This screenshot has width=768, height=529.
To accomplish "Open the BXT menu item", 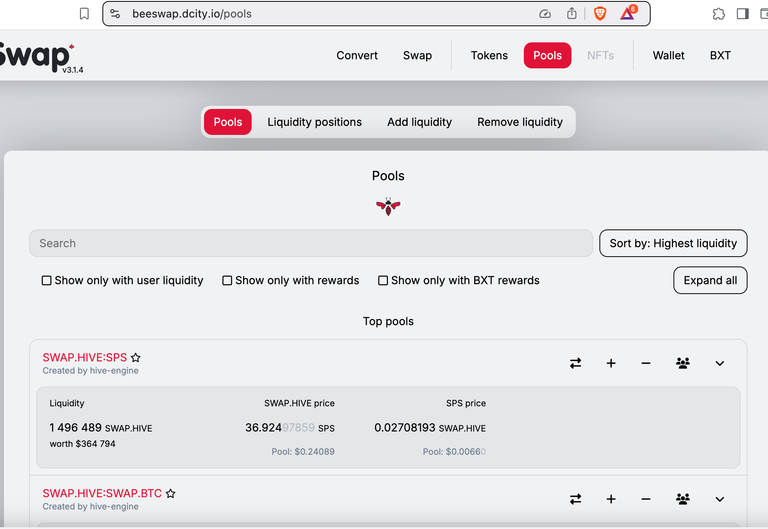I will click(720, 55).
